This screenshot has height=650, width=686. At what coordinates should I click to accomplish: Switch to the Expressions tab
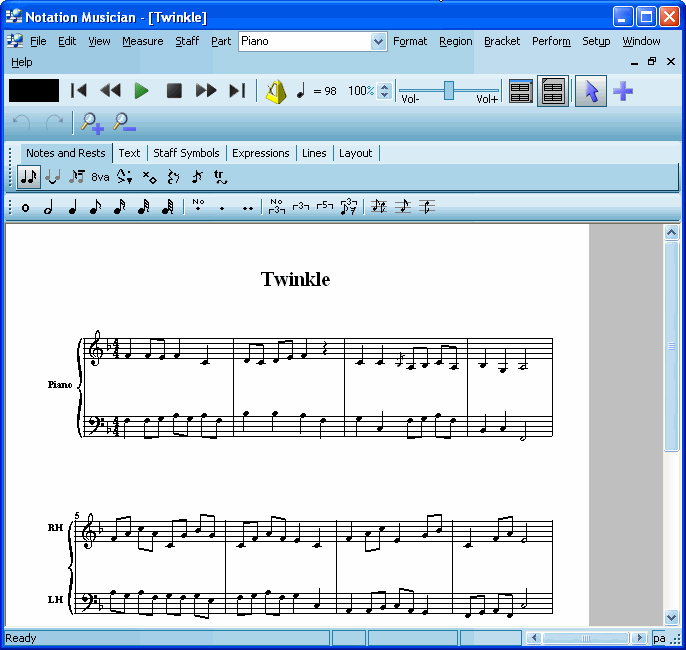260,153
